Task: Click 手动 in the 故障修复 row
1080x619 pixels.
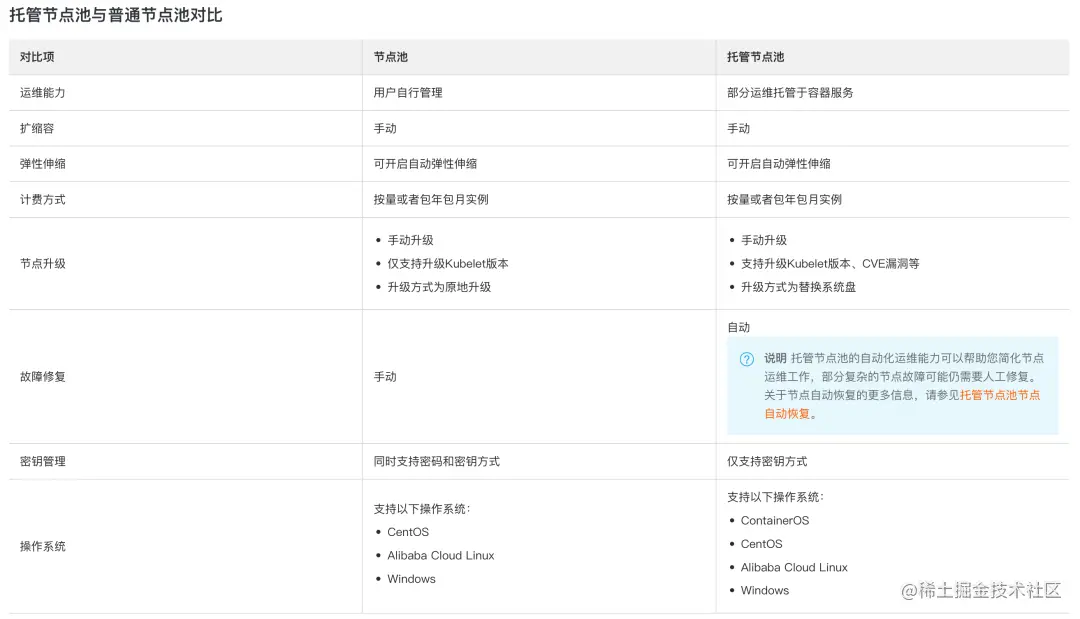Action: click(x=385, y=377)
